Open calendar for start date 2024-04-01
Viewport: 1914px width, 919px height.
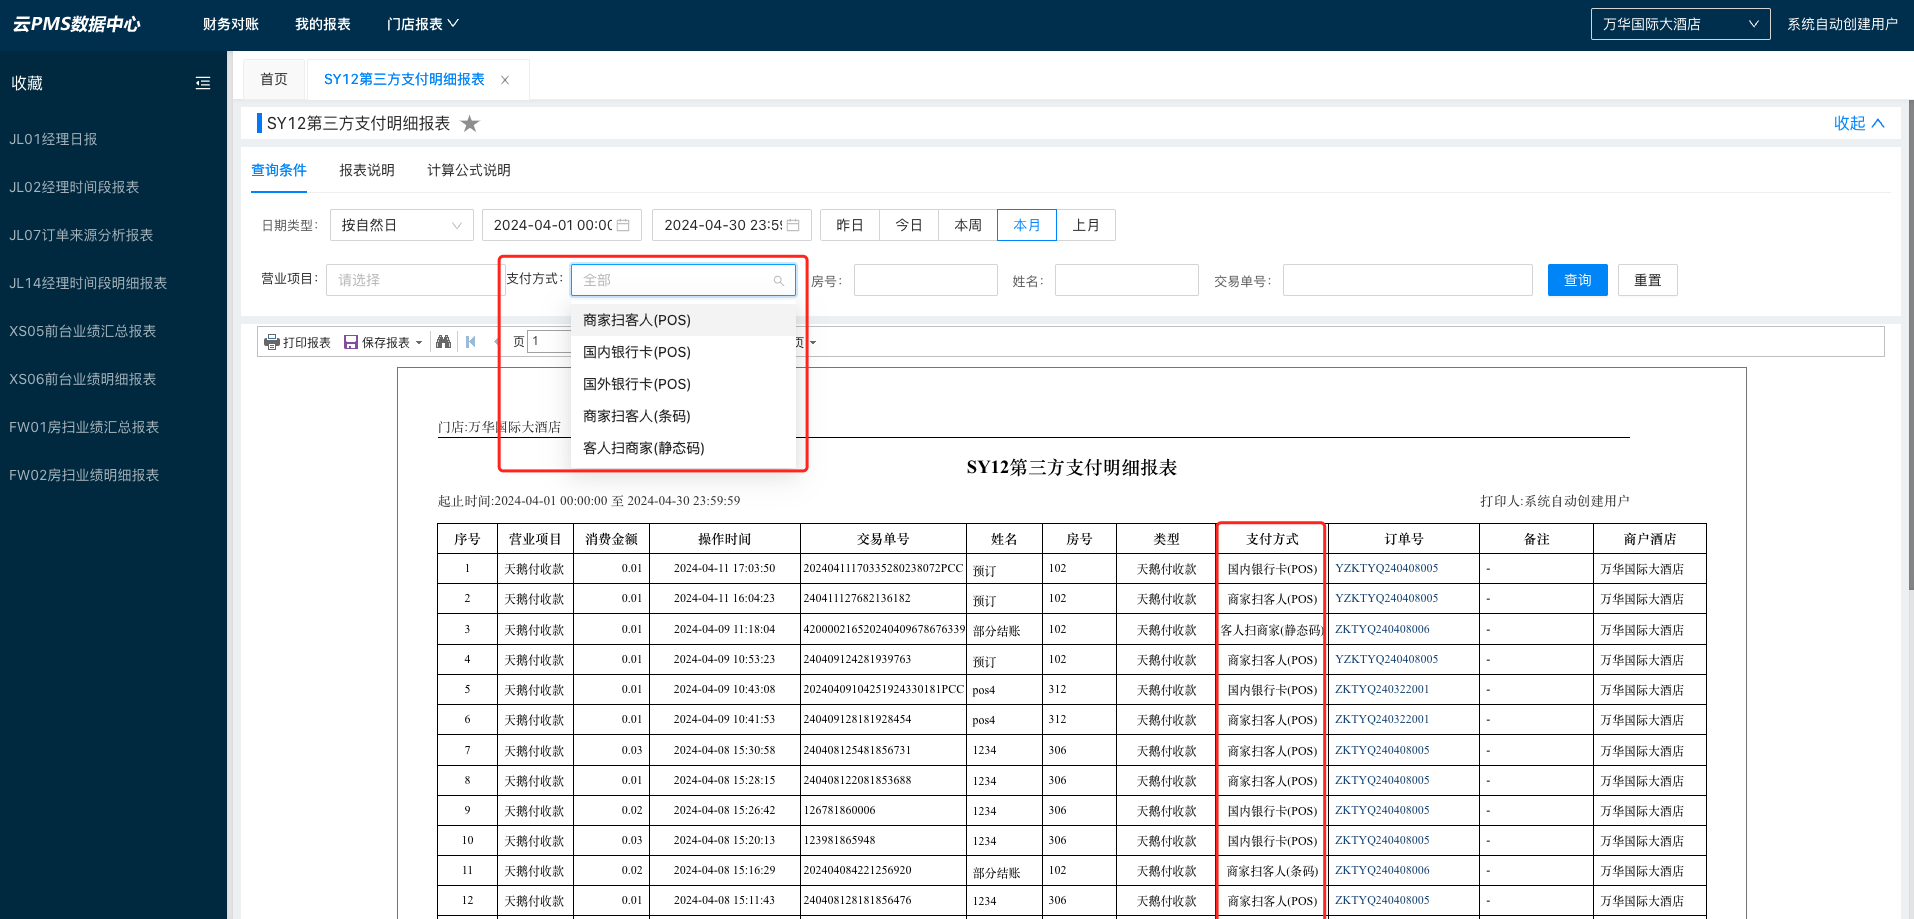coord(623,225)
